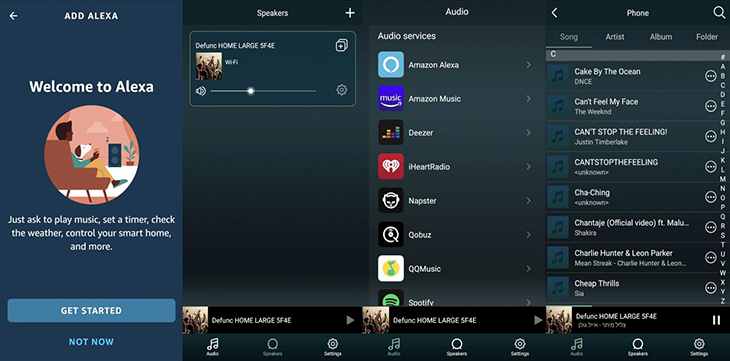Open more options for CANTSTOPTHEFEELING
Viewport: 730px width, 361px height.
(x=710, y=167)
